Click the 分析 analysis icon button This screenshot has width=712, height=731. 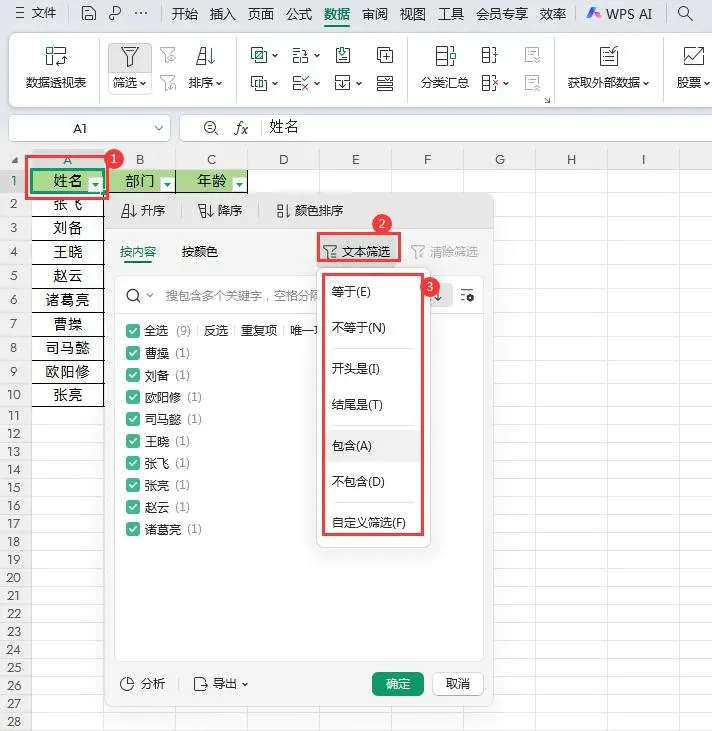tap(143, 684)
